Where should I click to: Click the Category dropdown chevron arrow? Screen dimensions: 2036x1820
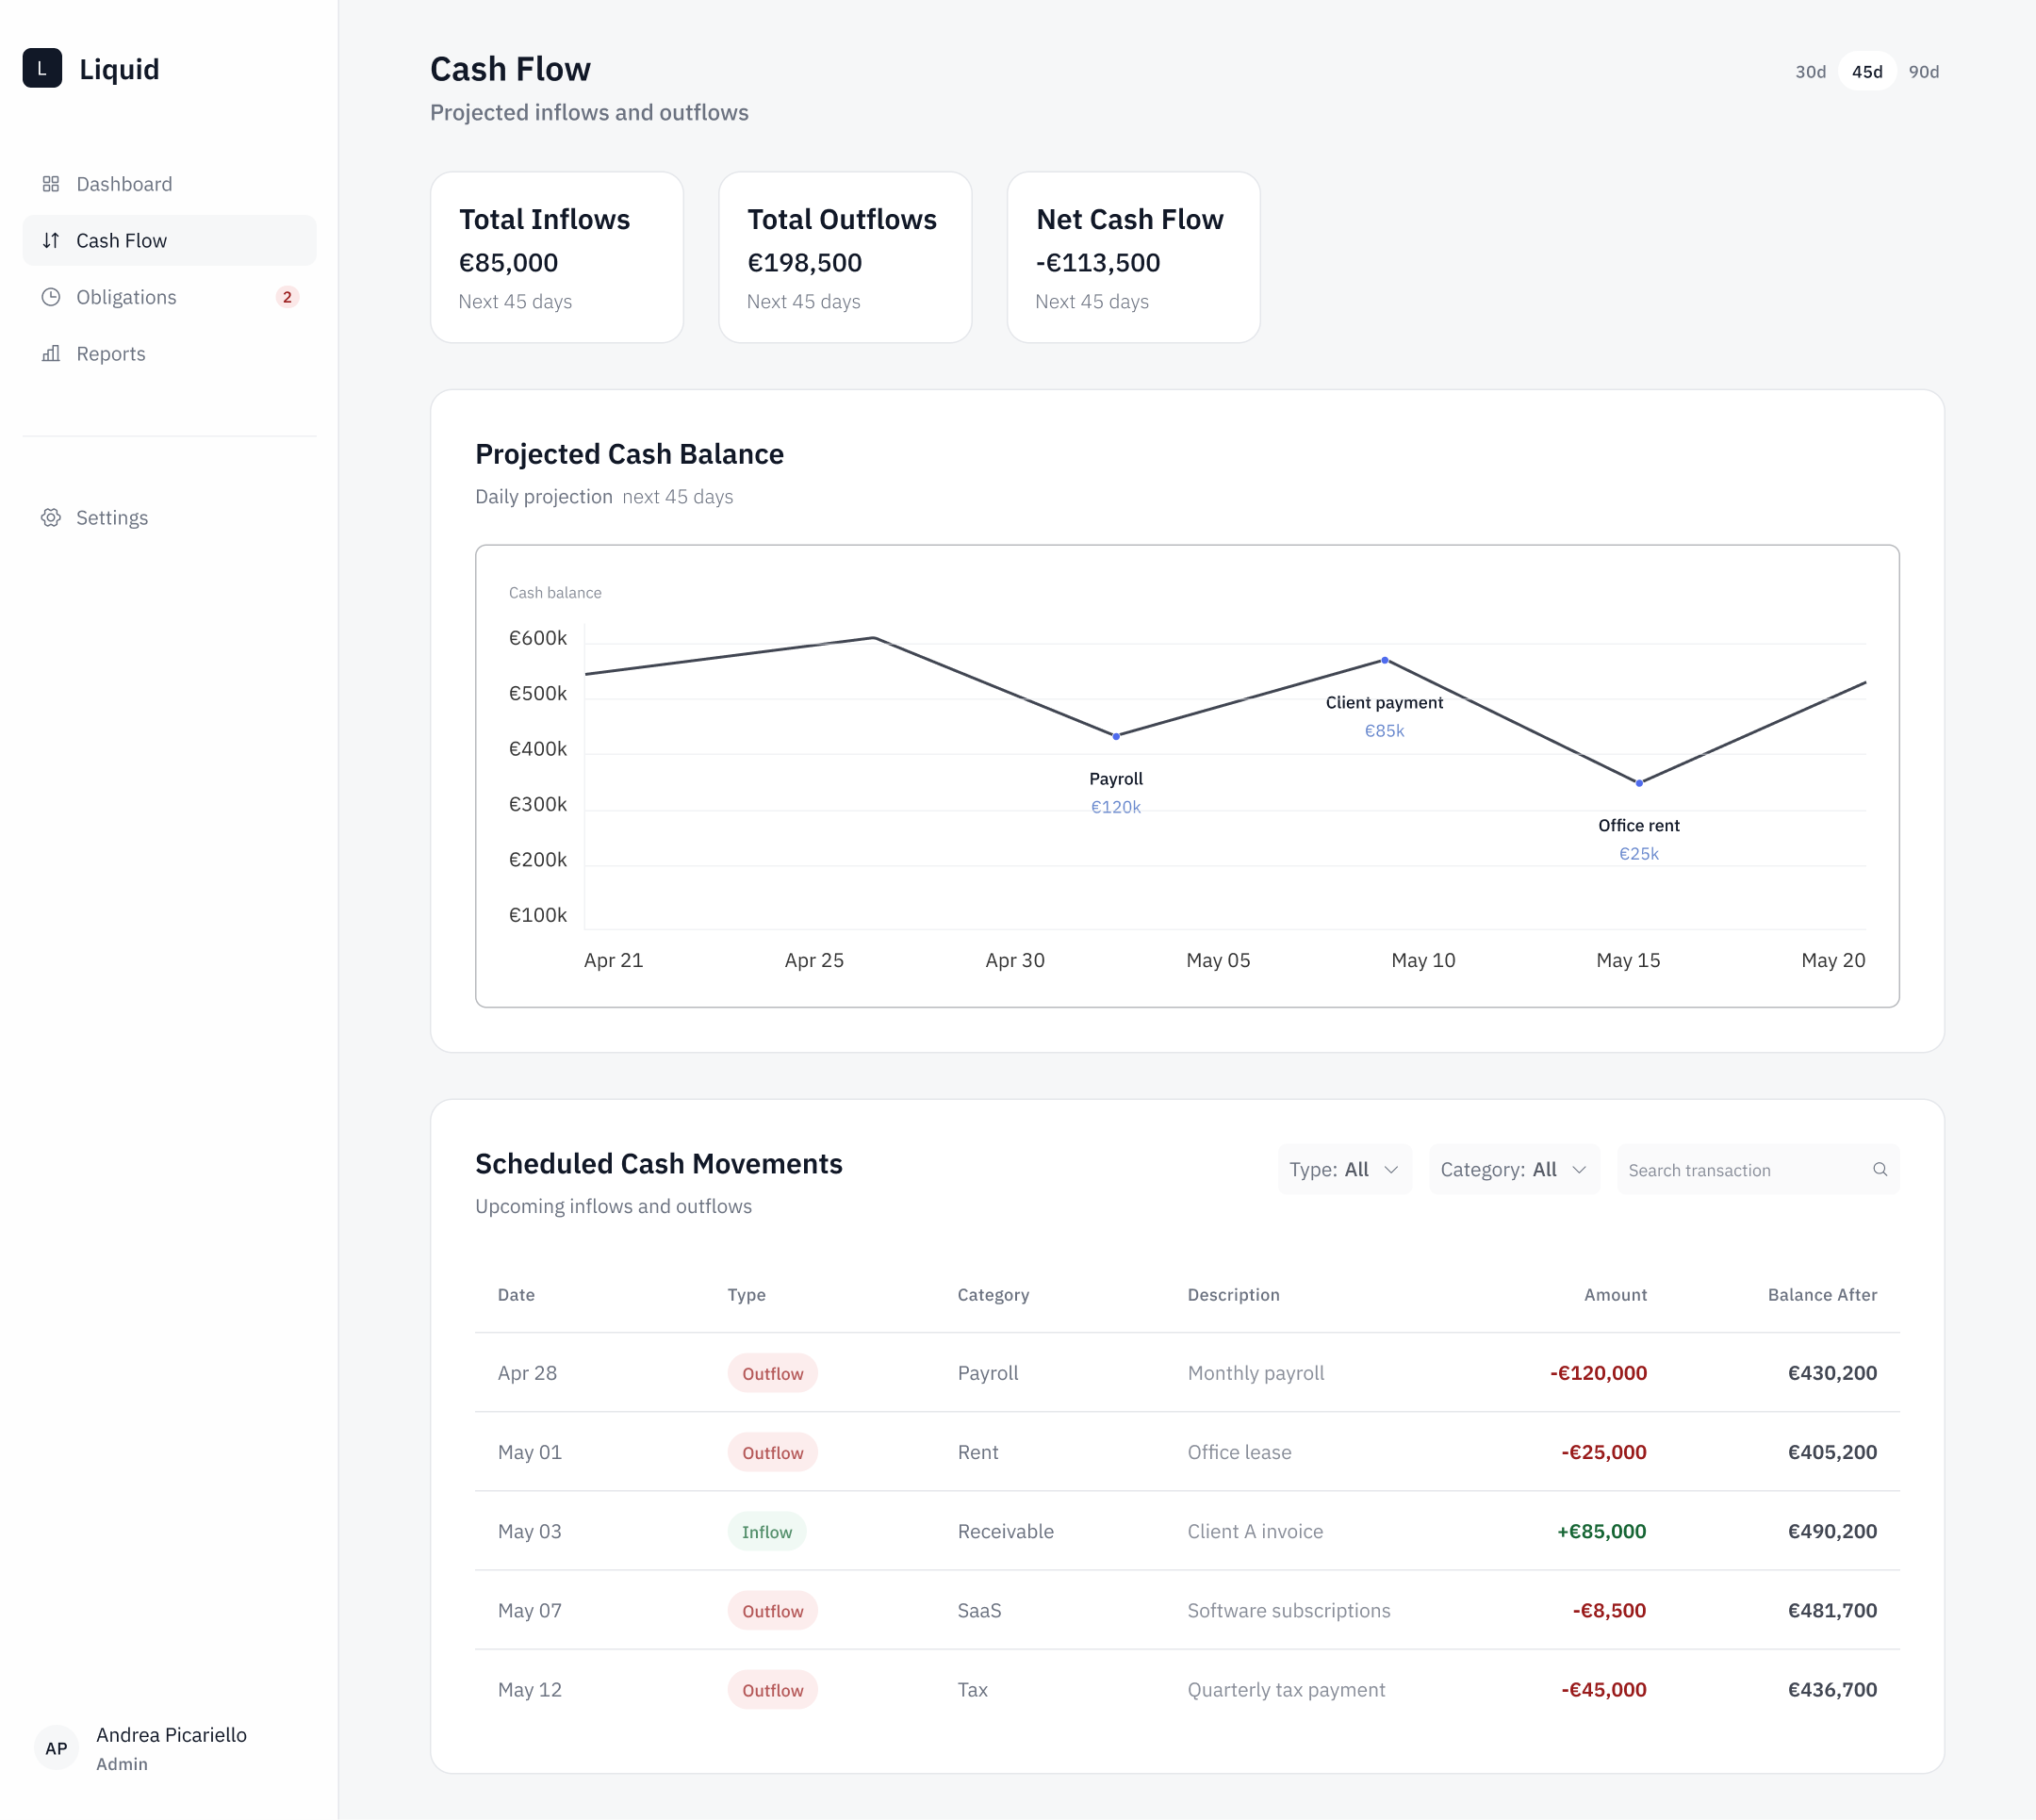[1579, 1169]
